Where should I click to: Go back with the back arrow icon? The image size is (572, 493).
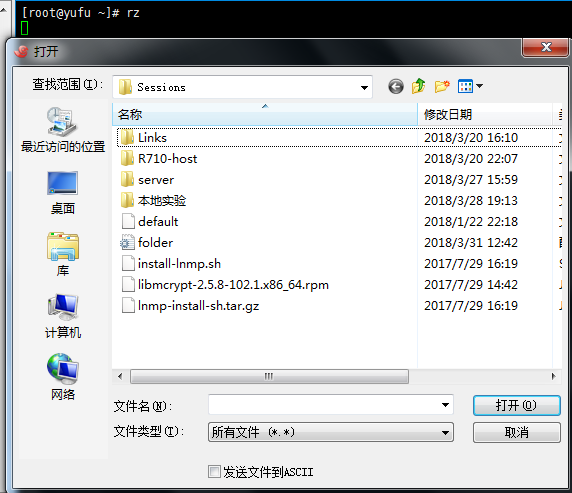(x=396, y=87)
